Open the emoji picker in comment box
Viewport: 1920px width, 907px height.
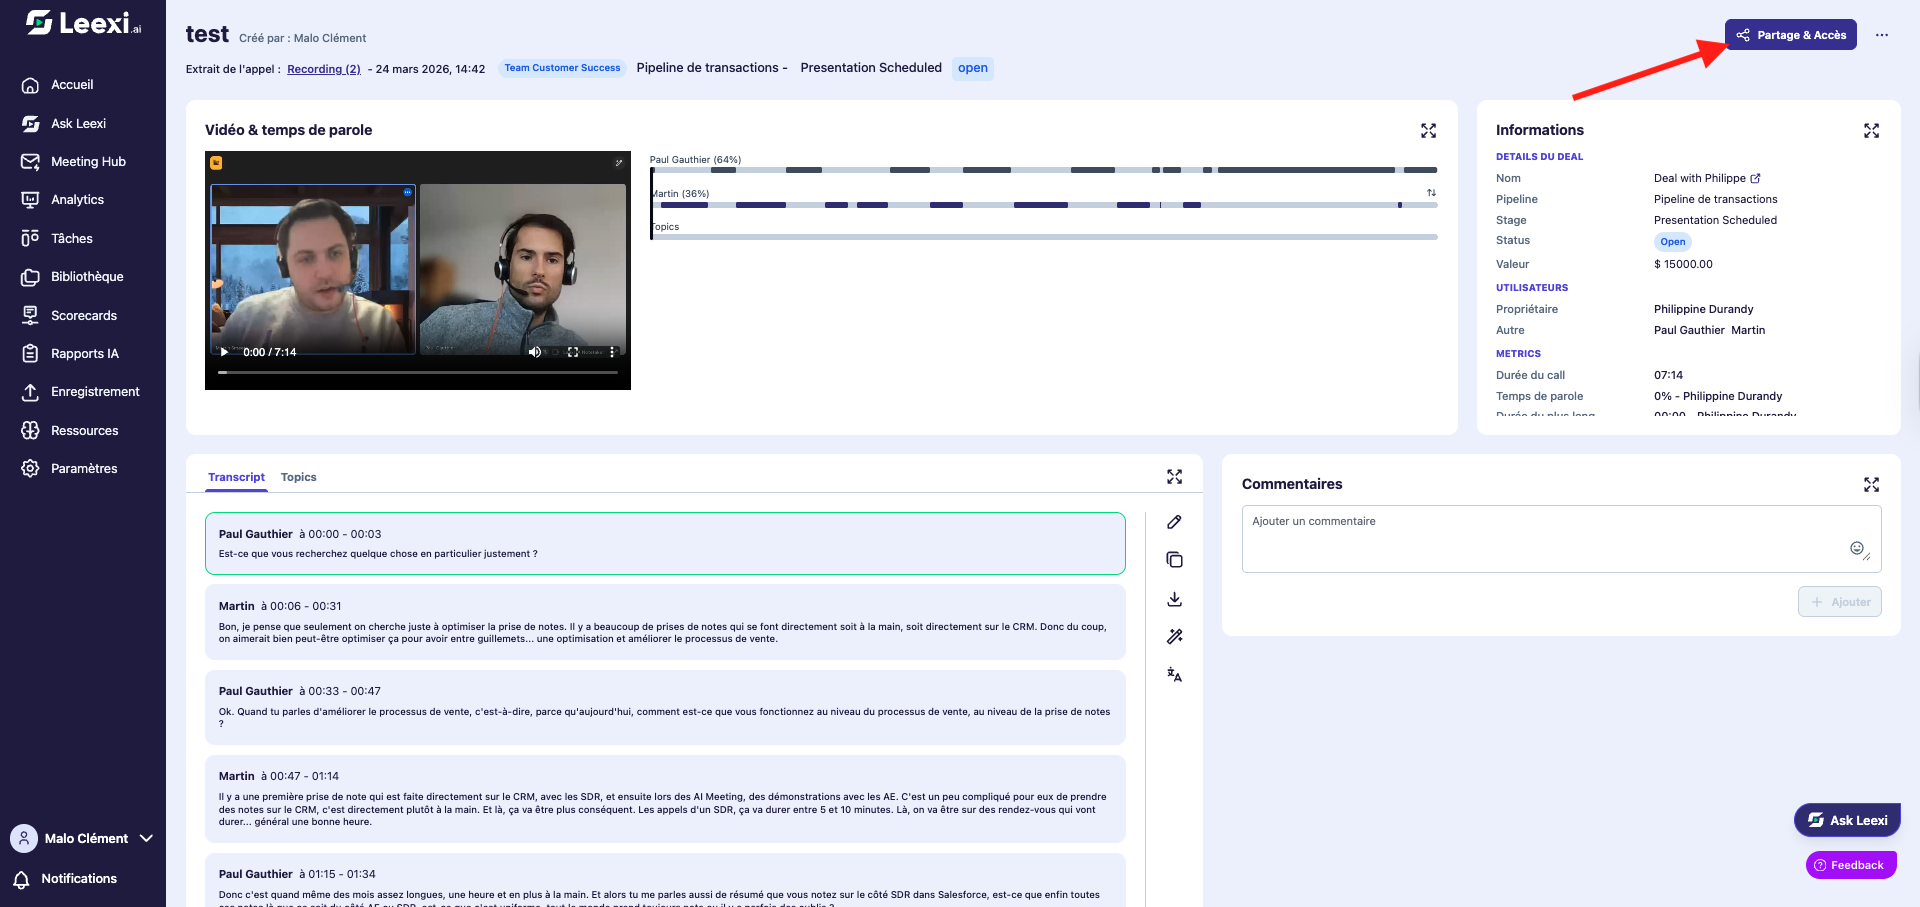pyautogui.click(x=1856, y=548)
